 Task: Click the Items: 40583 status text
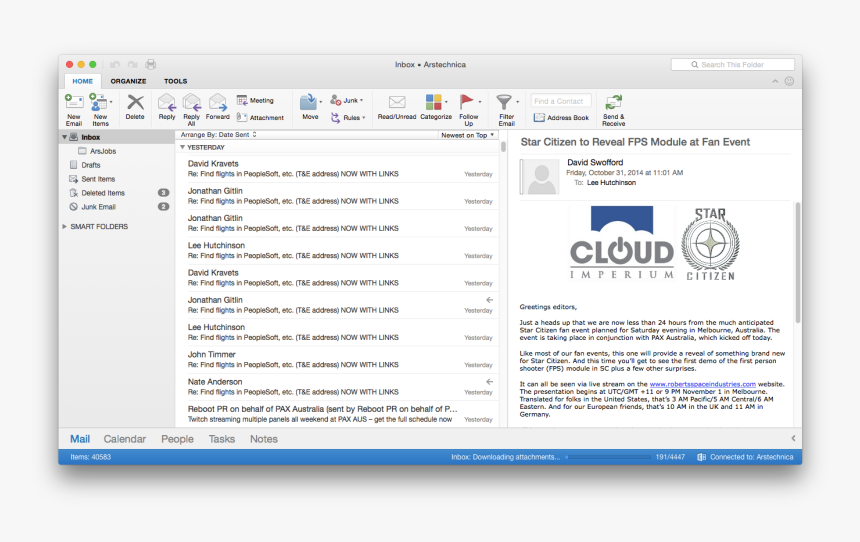pos(90,457)
